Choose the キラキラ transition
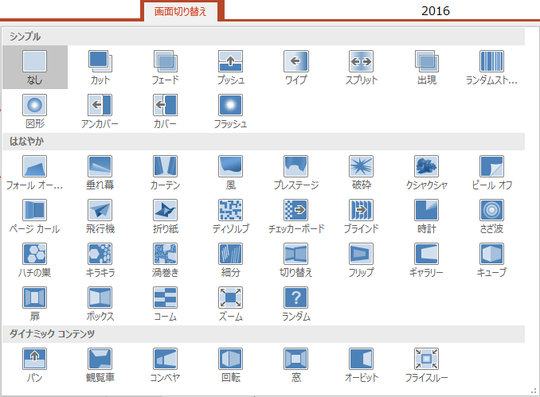Image resolution: width=540 pixels, height=397 pixels. pyautogui.click(x=100, y=260)
